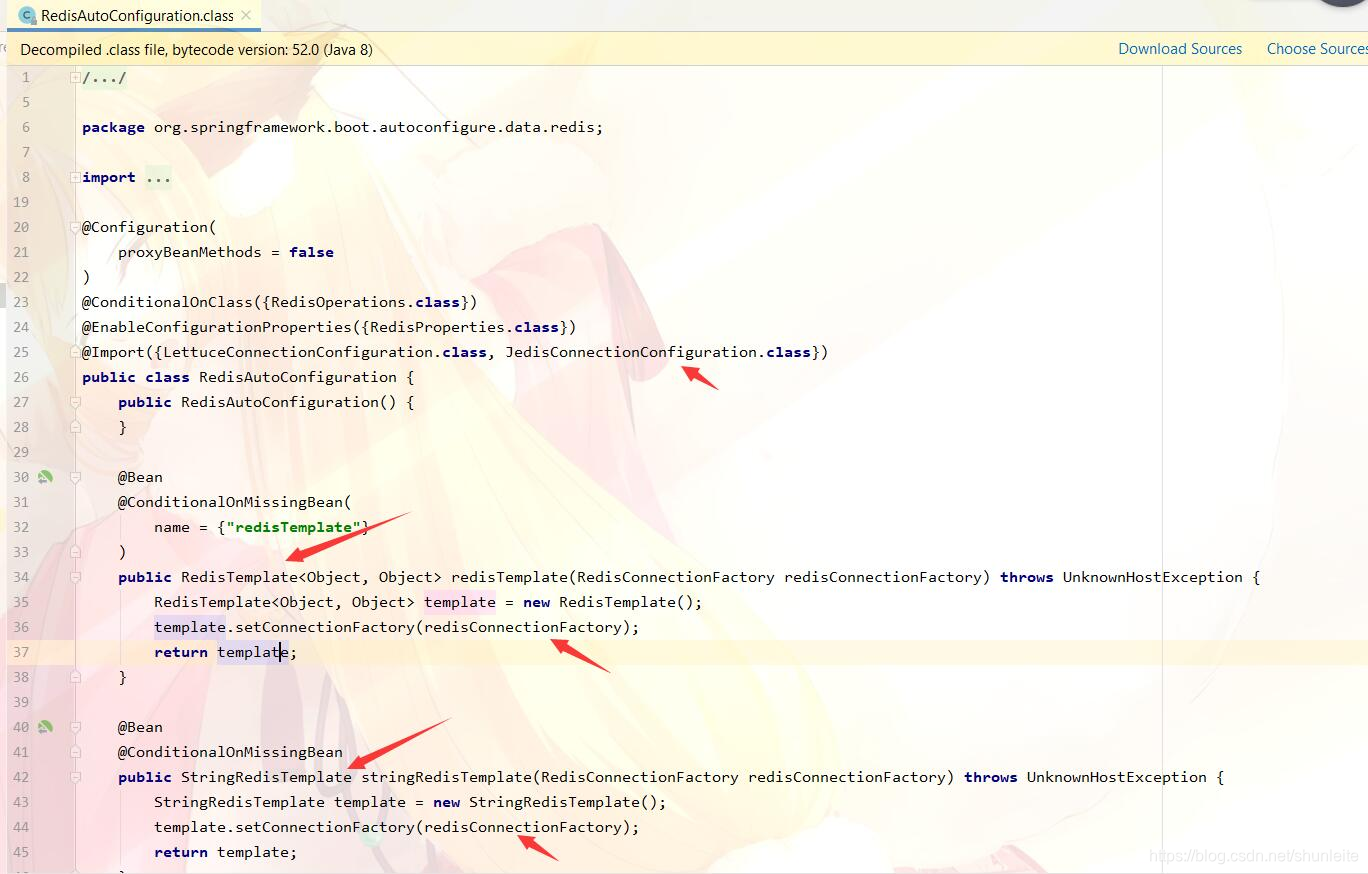Collapse the redisTemplate method at line 34
The height and width of the screenshot is (874, 1368).
click(75, 577)
